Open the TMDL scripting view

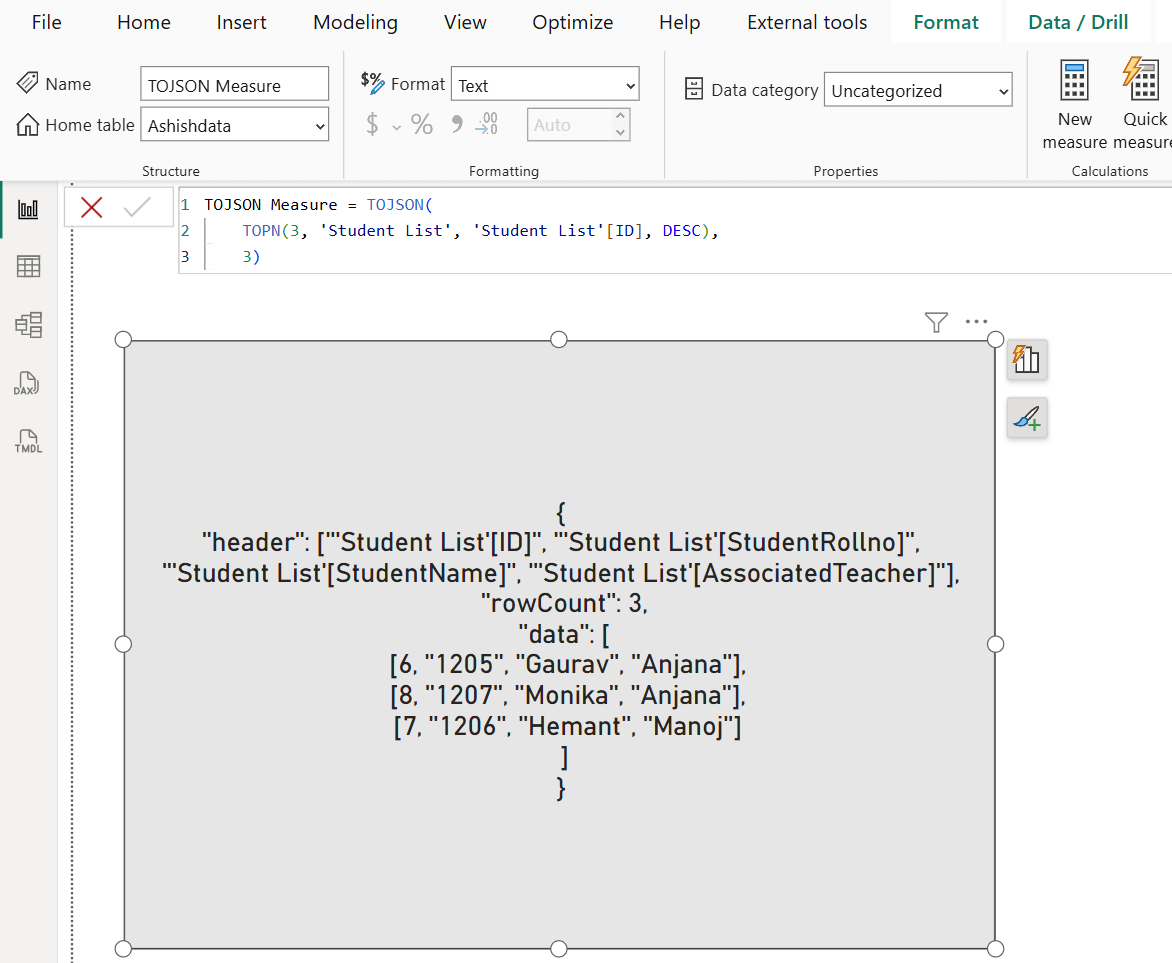coord(29,441)
